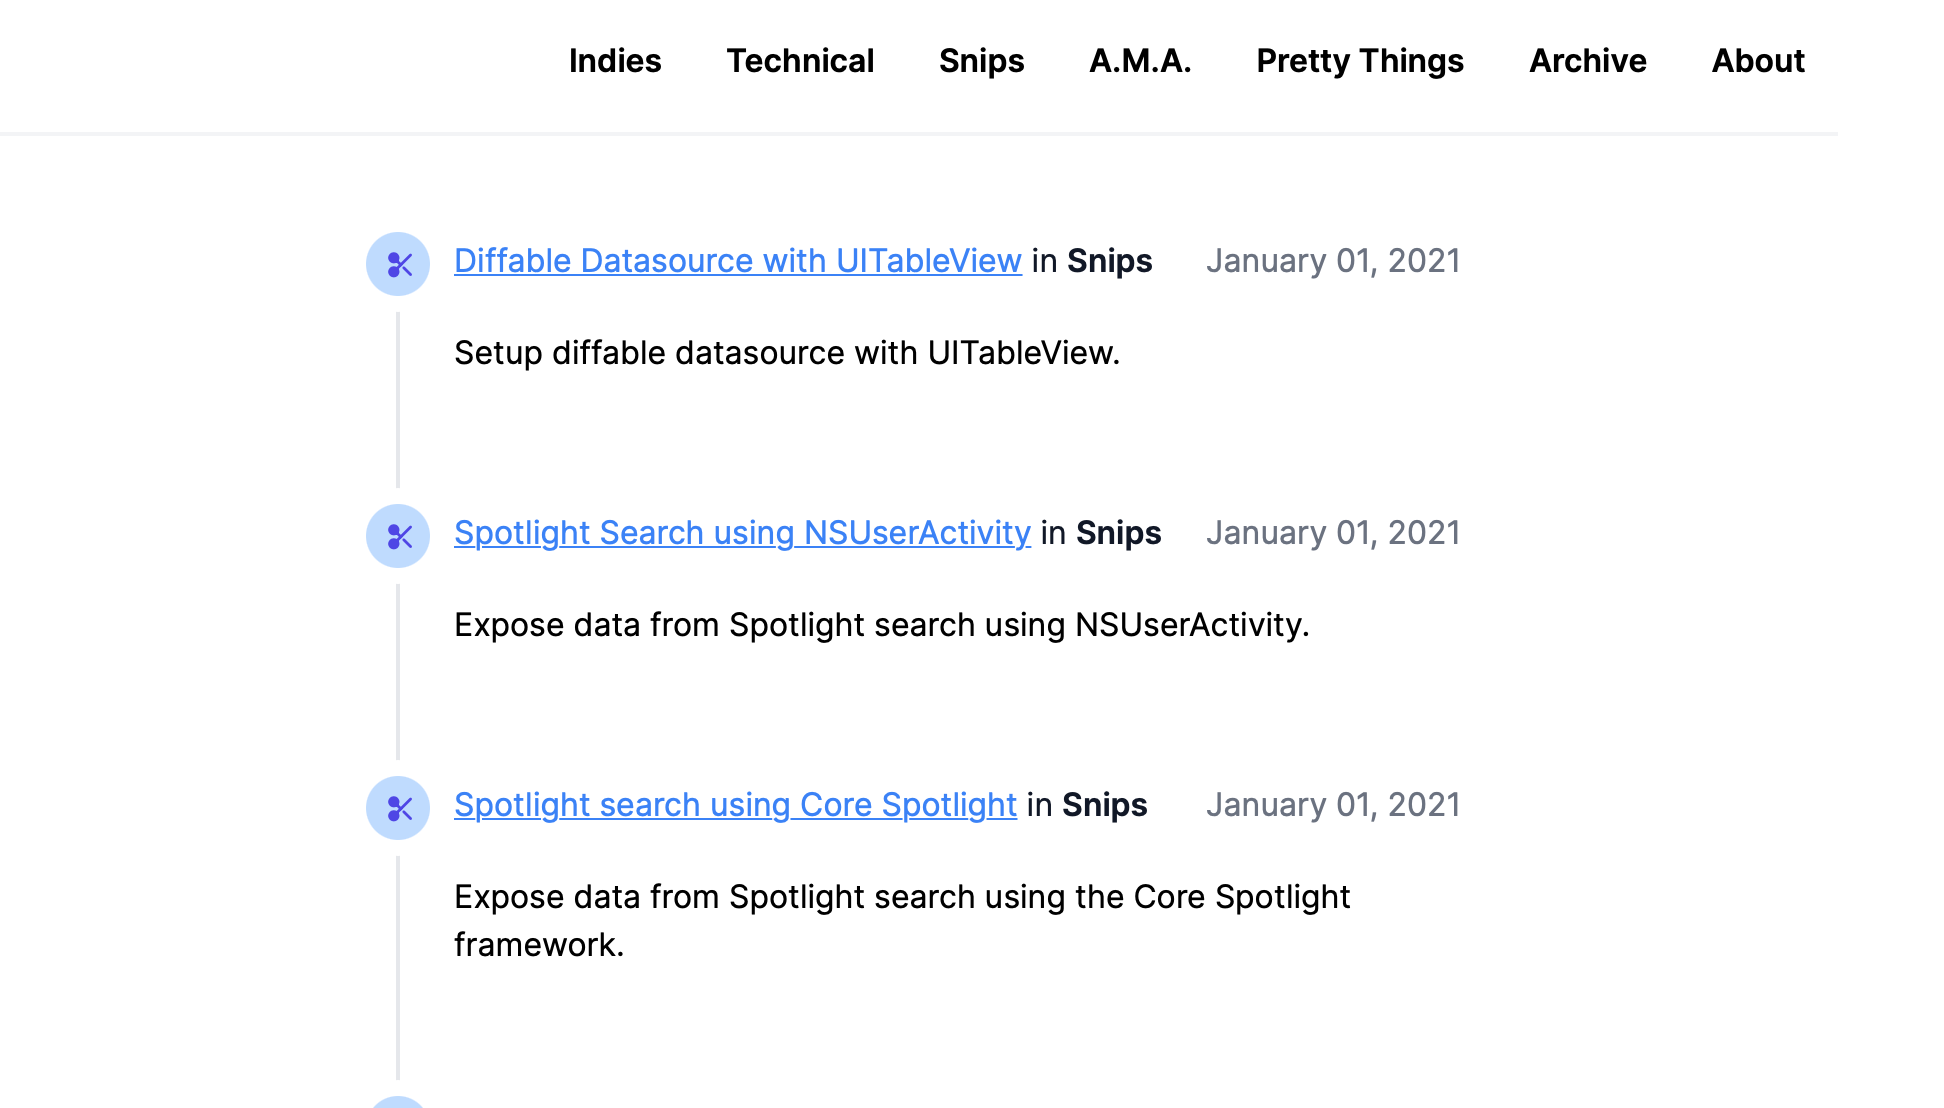Open Spotlight Search using NSUserActivity article

pos(742,533)
